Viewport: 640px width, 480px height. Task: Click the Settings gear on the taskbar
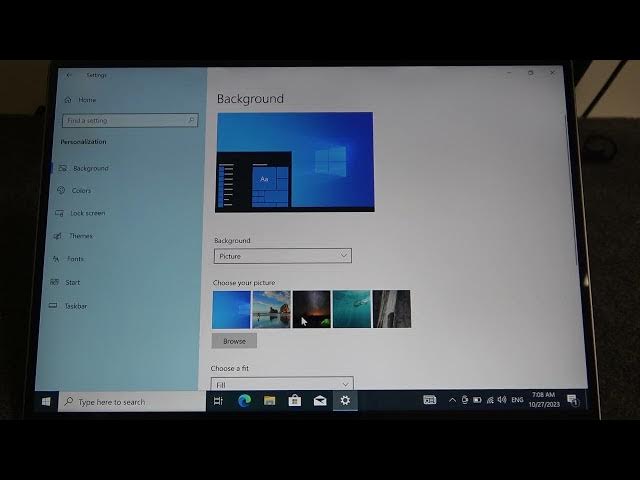point(345,401)
